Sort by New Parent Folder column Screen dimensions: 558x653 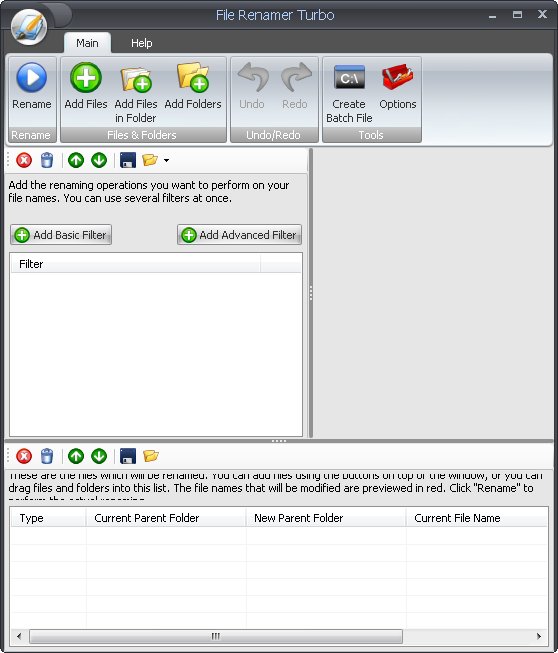click(326, 518)
